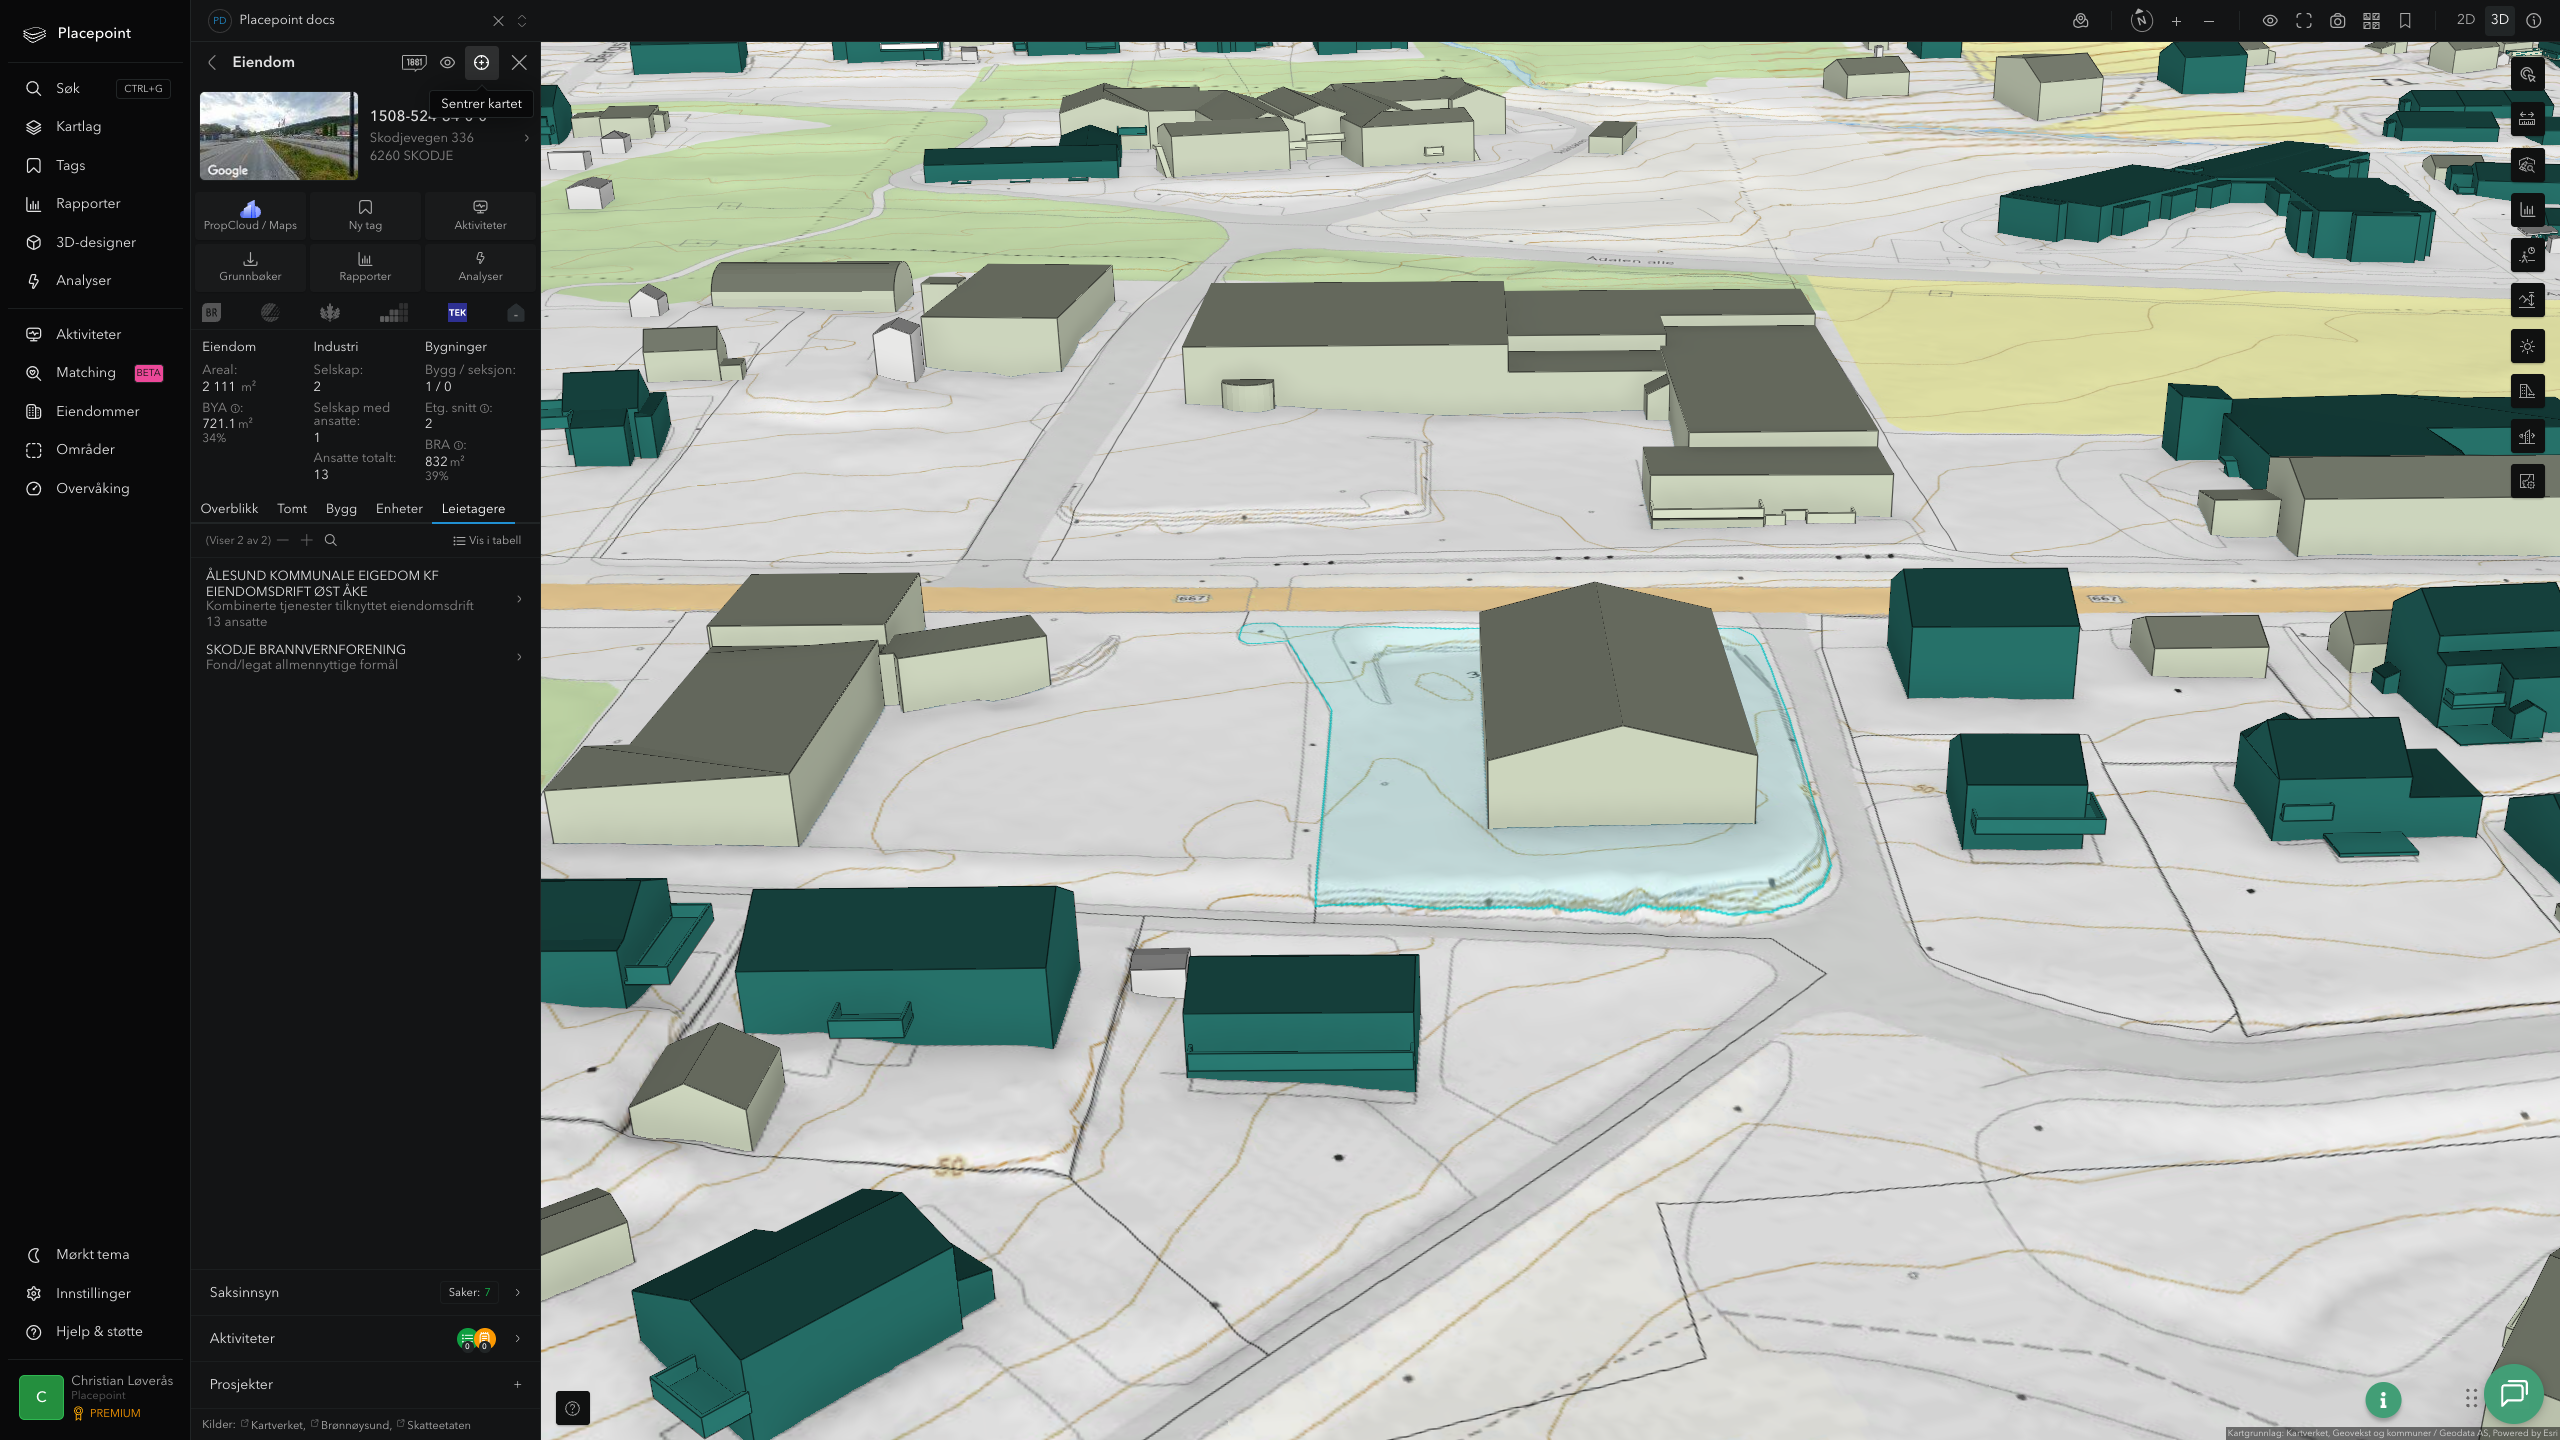Viewport: 2560px width, 1440px height.
Task: Expand the Aktiviteter section at panel bottom
Action: pyautogui.click(x=365, y=1338)
